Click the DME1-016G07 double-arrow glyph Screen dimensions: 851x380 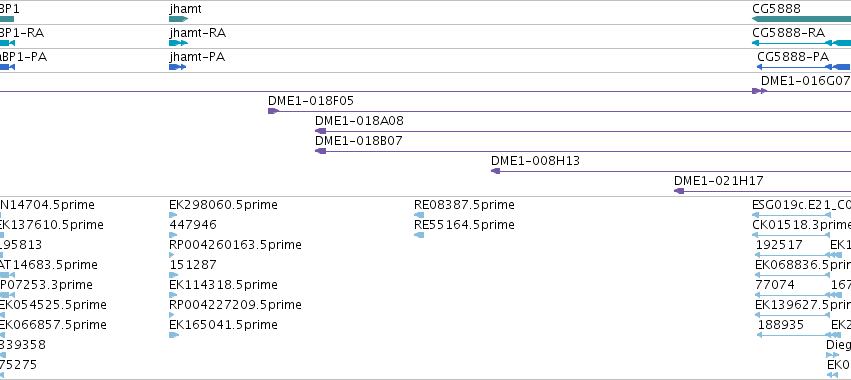(x=759, y=91)
